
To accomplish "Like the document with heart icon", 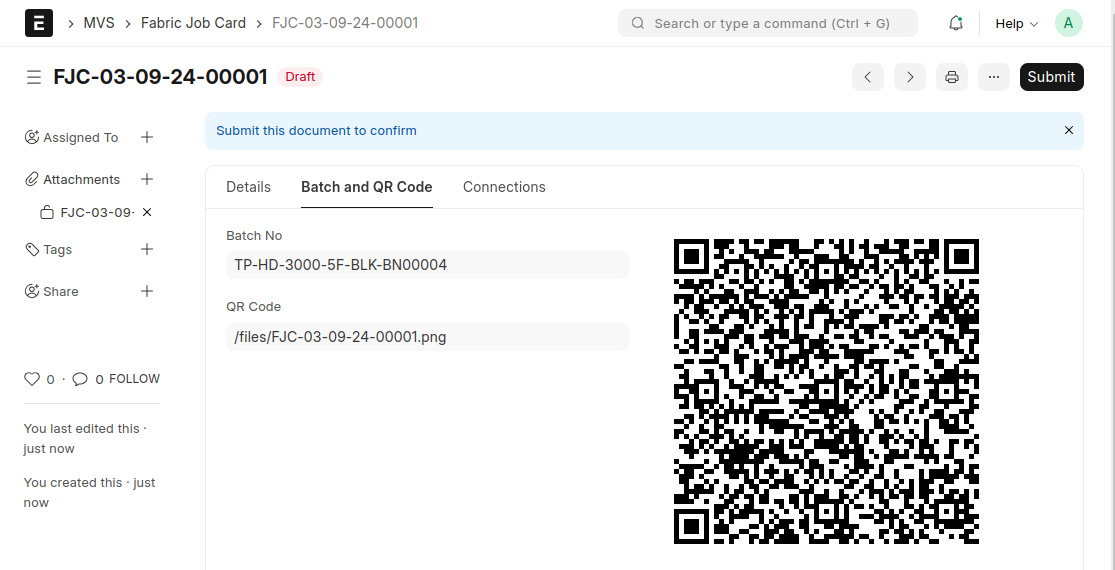I will point(32,379).
